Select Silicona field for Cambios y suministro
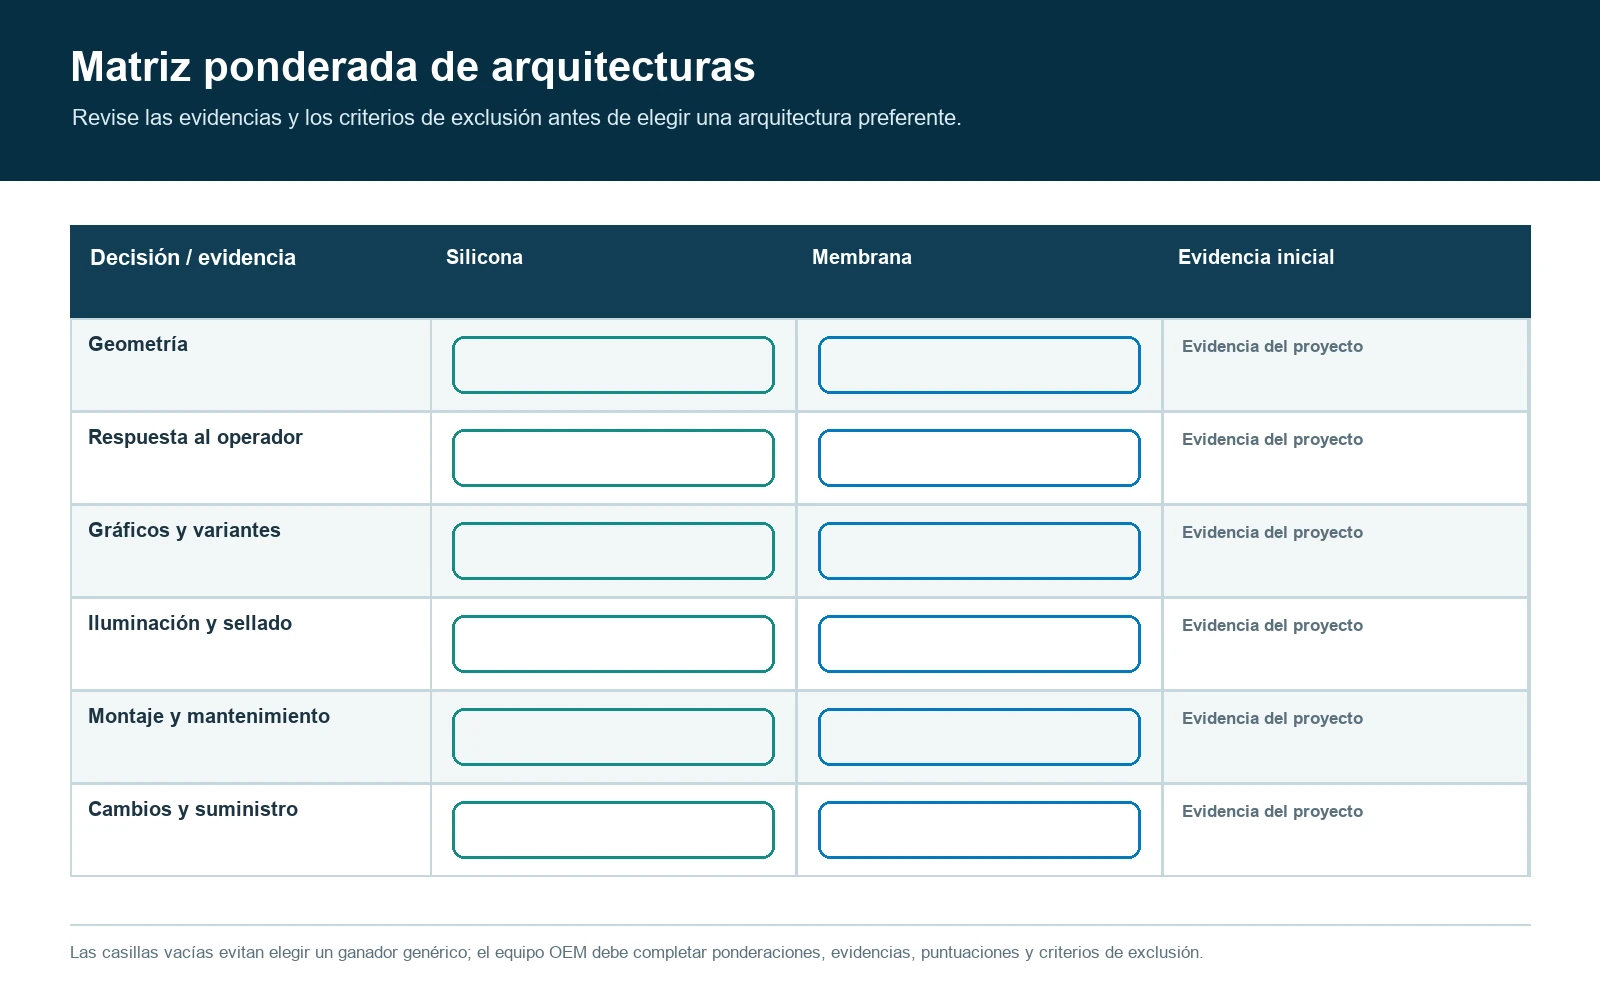Image resolution: width=1600 pixels, height=1000 pixels. click(613, 830)
